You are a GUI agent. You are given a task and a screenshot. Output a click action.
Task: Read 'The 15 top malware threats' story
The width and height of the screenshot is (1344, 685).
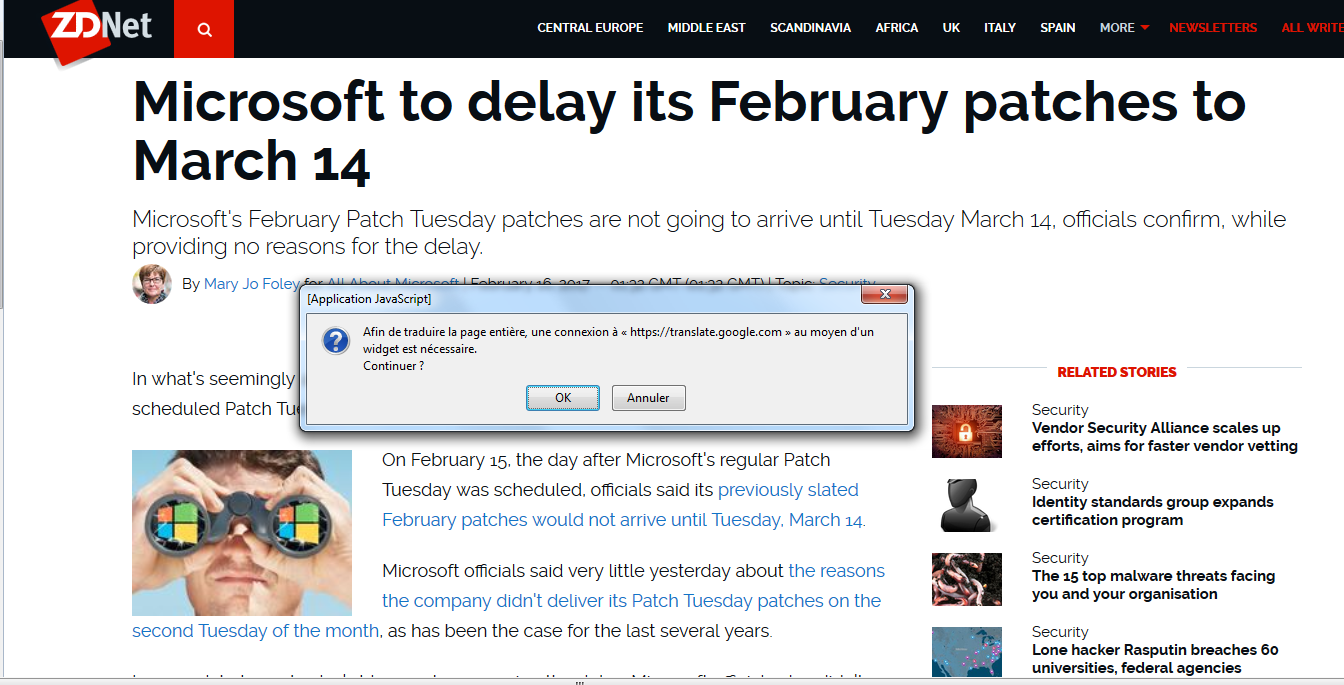pos(1153,585)
